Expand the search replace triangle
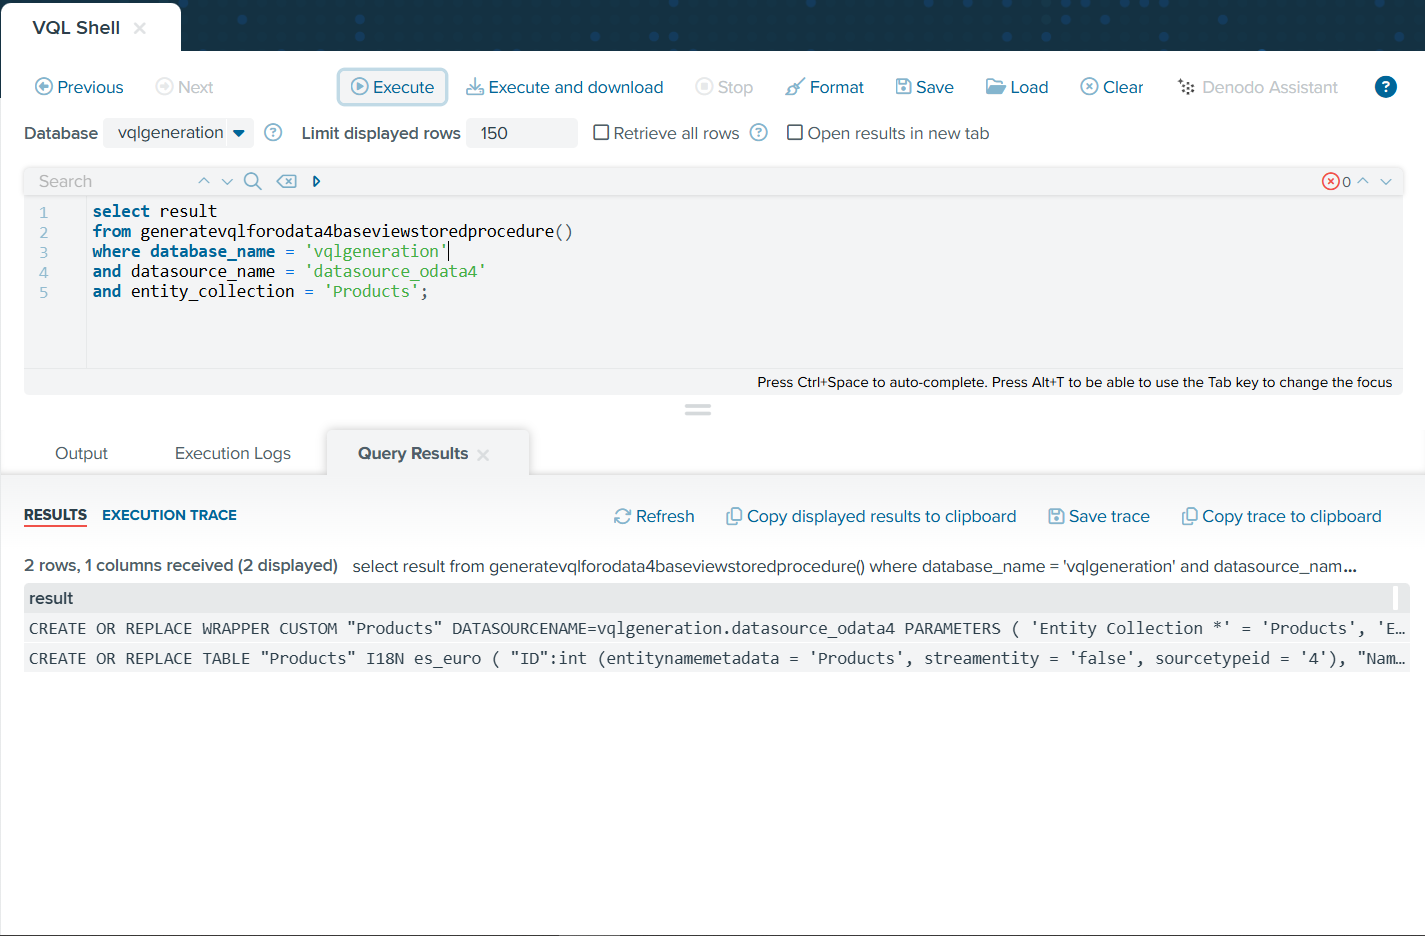The image size is (1425, 936). [316, 181]
